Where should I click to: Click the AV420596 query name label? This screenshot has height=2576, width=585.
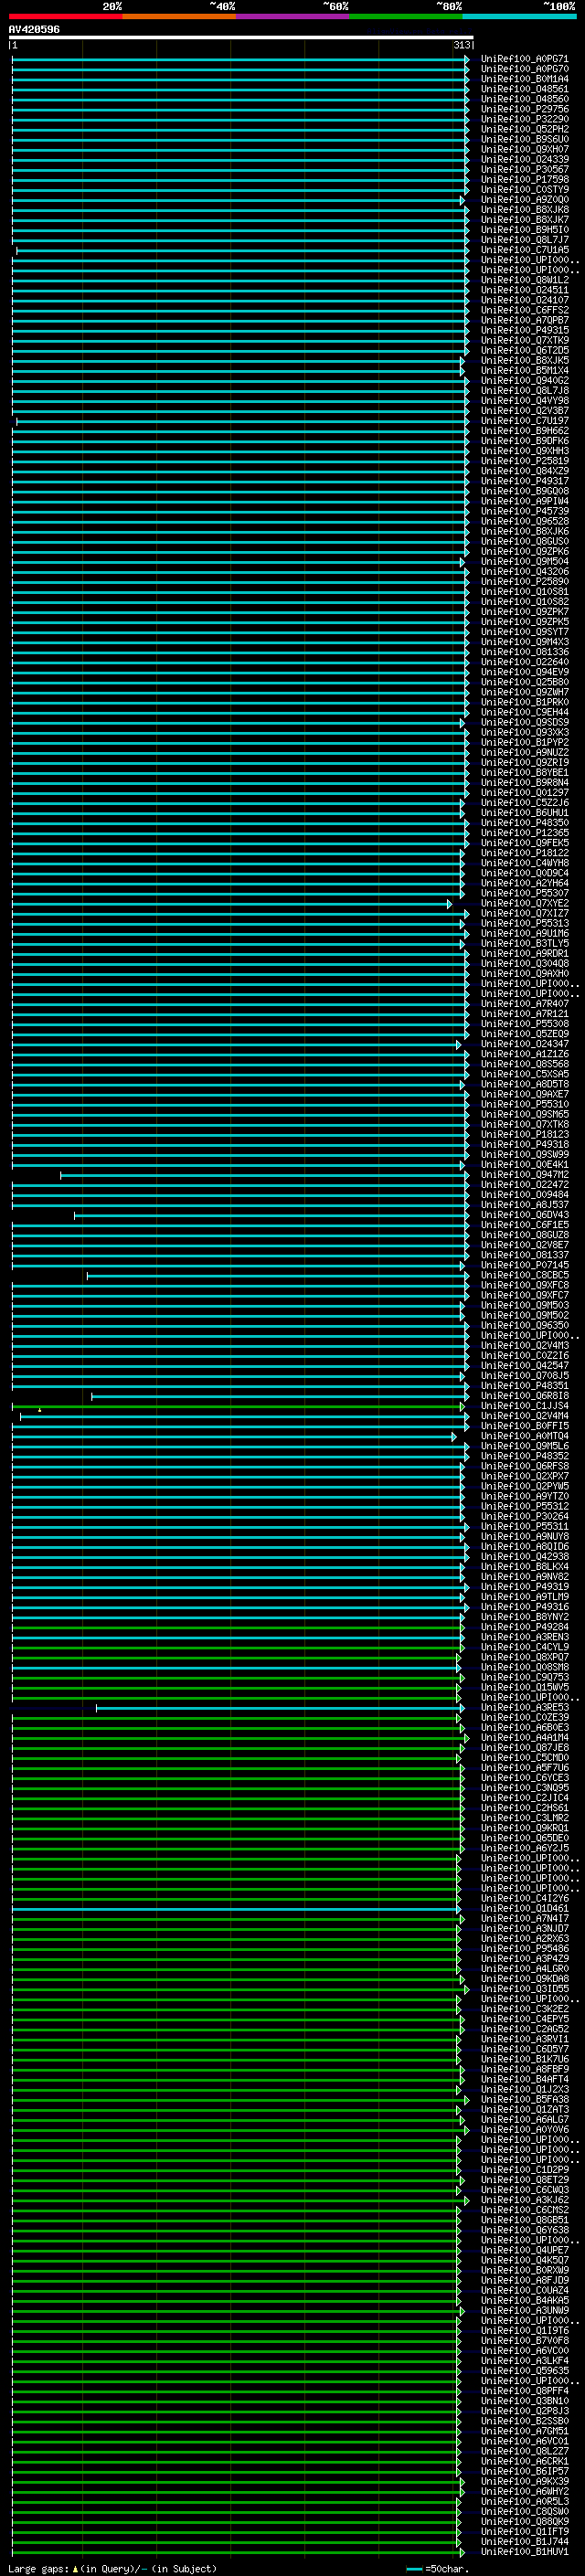click(x=34, y=30)
